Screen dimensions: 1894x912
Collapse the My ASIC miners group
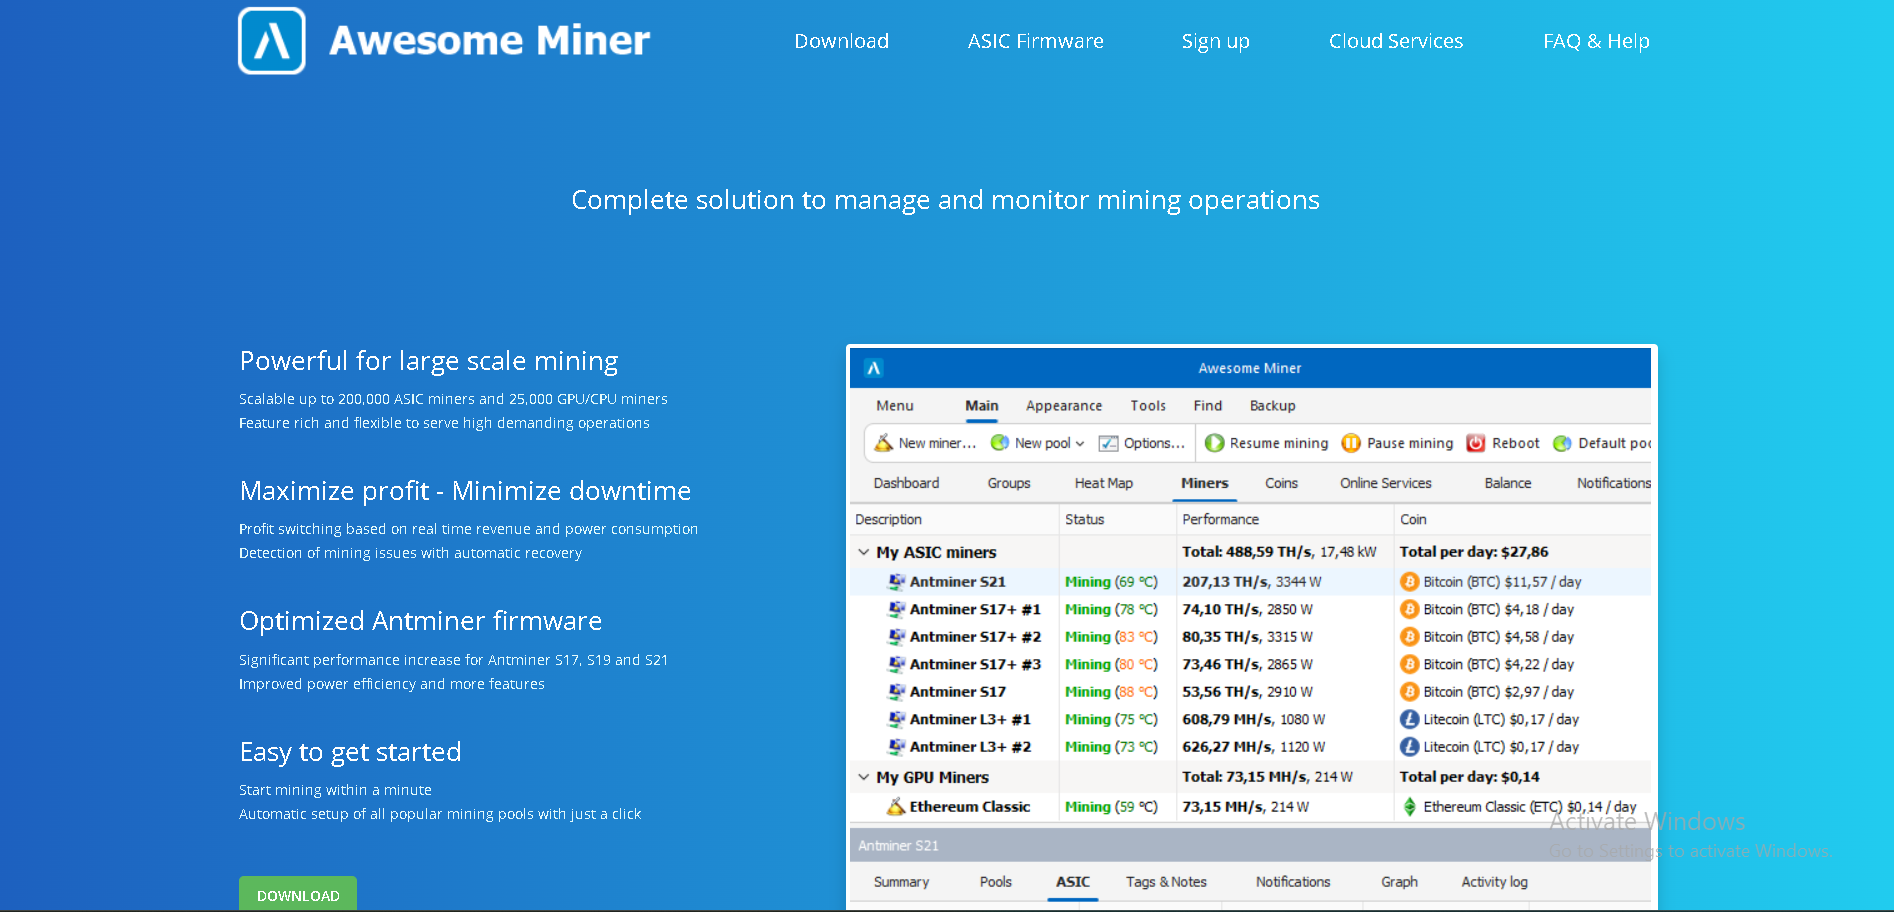(x=864, y=552)
